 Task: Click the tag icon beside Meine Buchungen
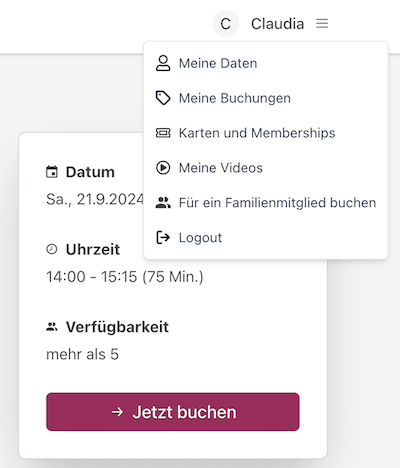coord(163,98)
